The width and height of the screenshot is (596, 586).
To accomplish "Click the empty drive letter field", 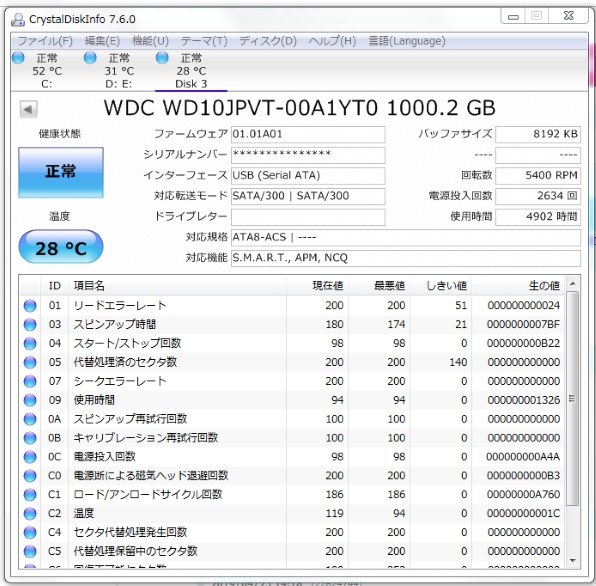I will [308, 217].
